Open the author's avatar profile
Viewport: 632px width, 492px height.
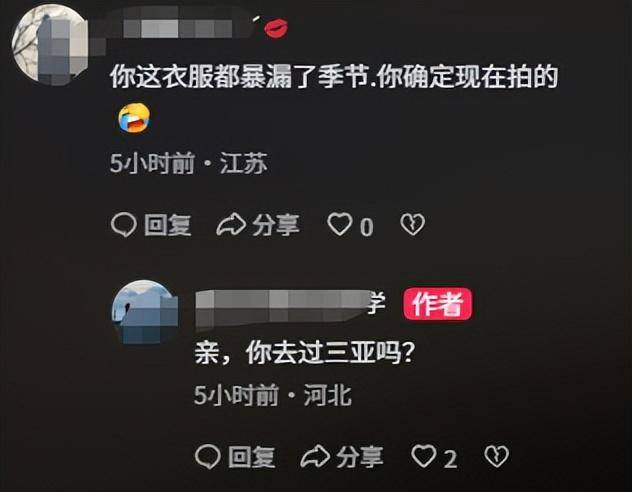(x=145, y=312)
